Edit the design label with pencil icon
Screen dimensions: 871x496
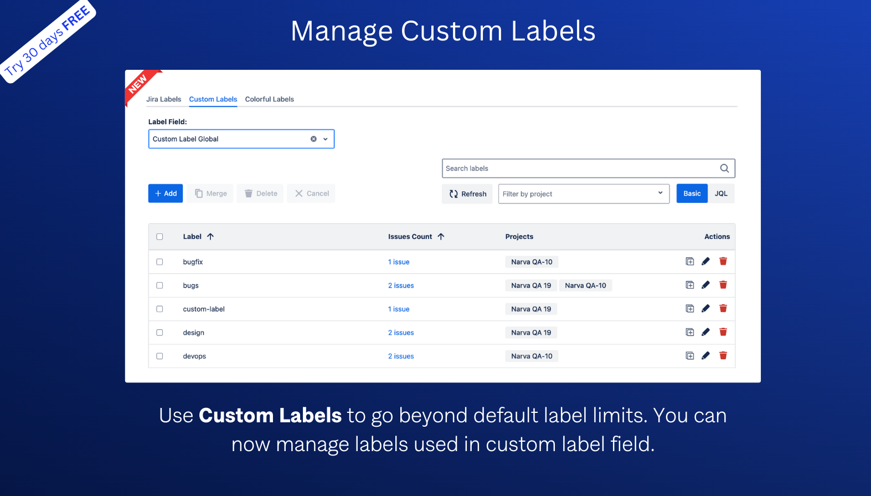point(706,332)
